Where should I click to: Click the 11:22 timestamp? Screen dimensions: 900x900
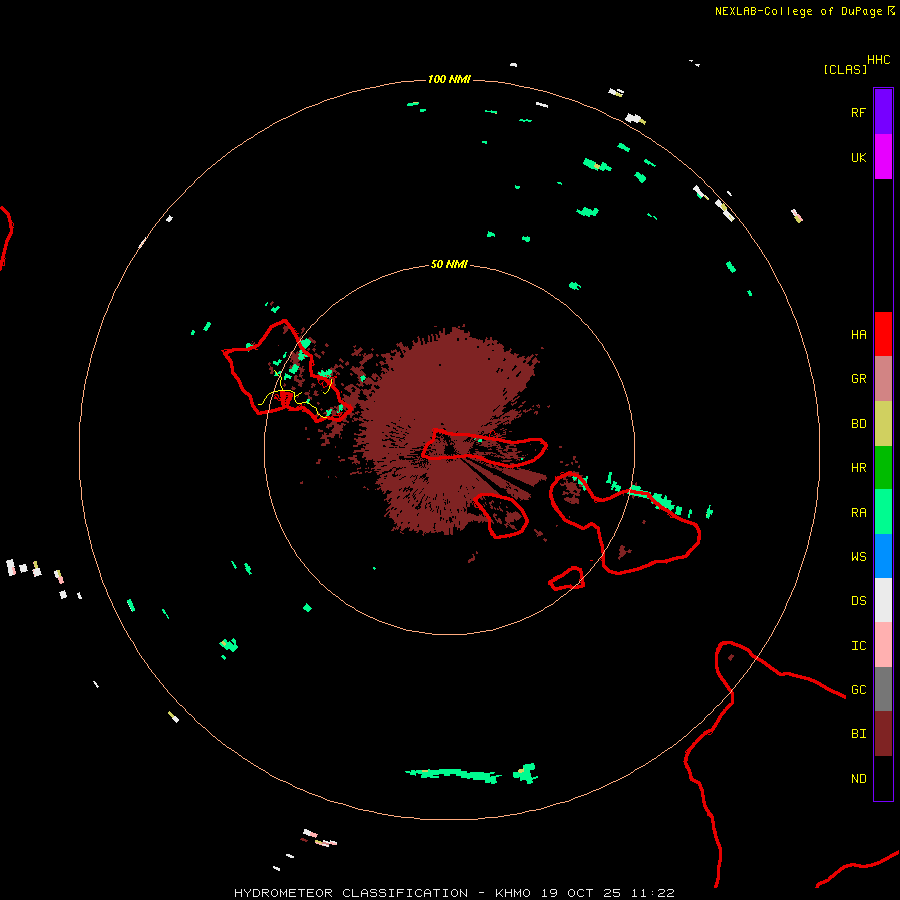pyautogui.click(x=653, y=893)
